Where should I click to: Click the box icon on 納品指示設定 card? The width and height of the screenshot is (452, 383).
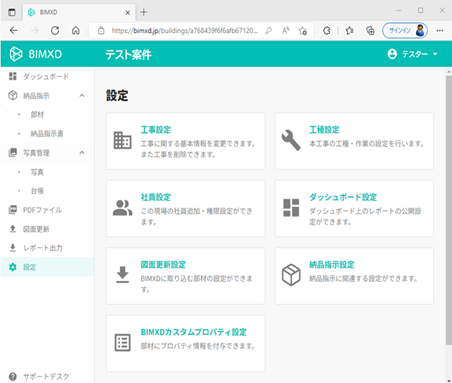(291, 275)
